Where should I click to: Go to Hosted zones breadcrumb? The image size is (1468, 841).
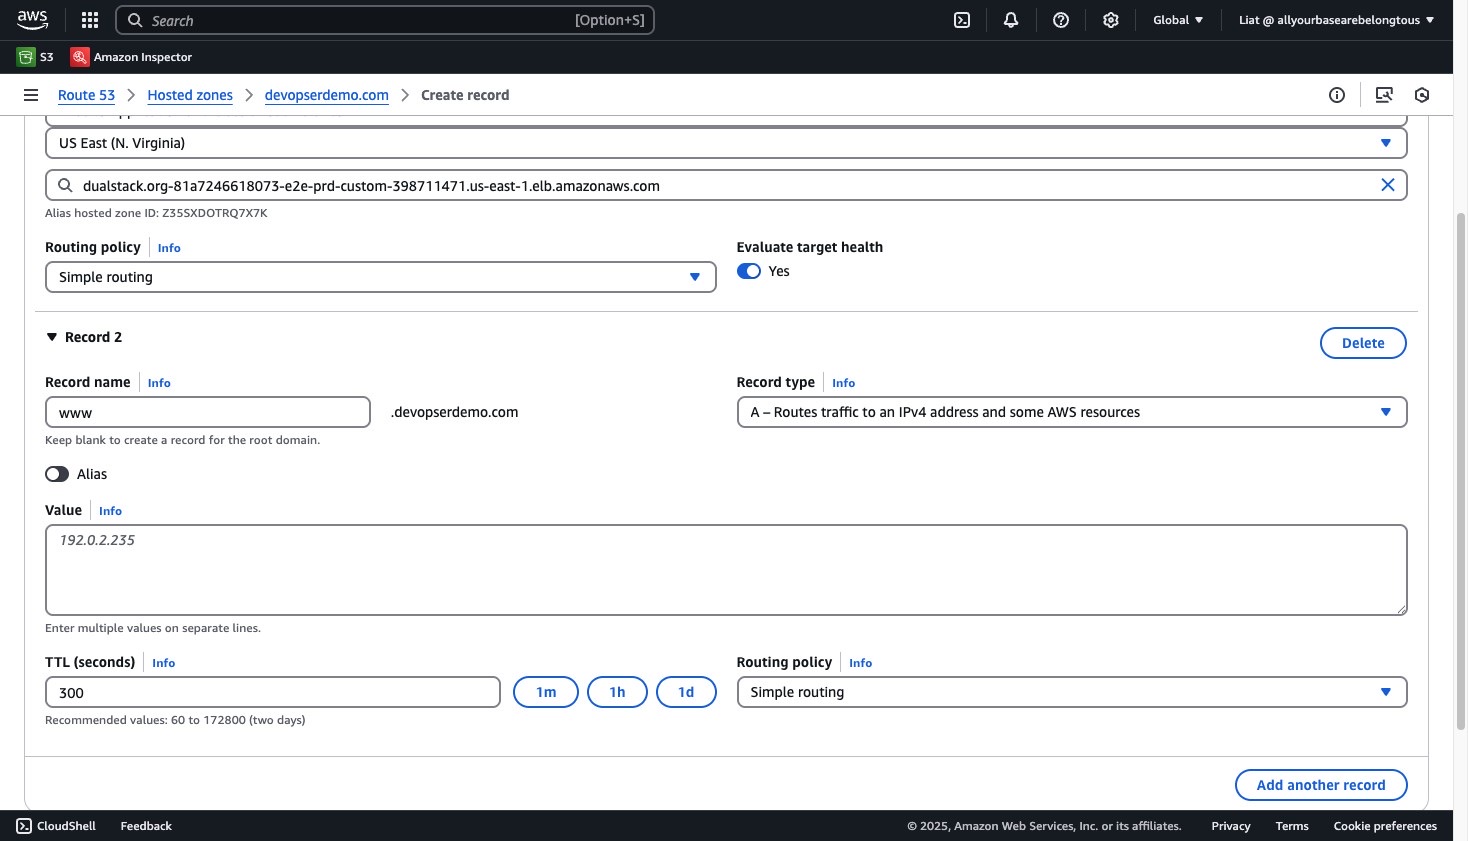(190, 95)
